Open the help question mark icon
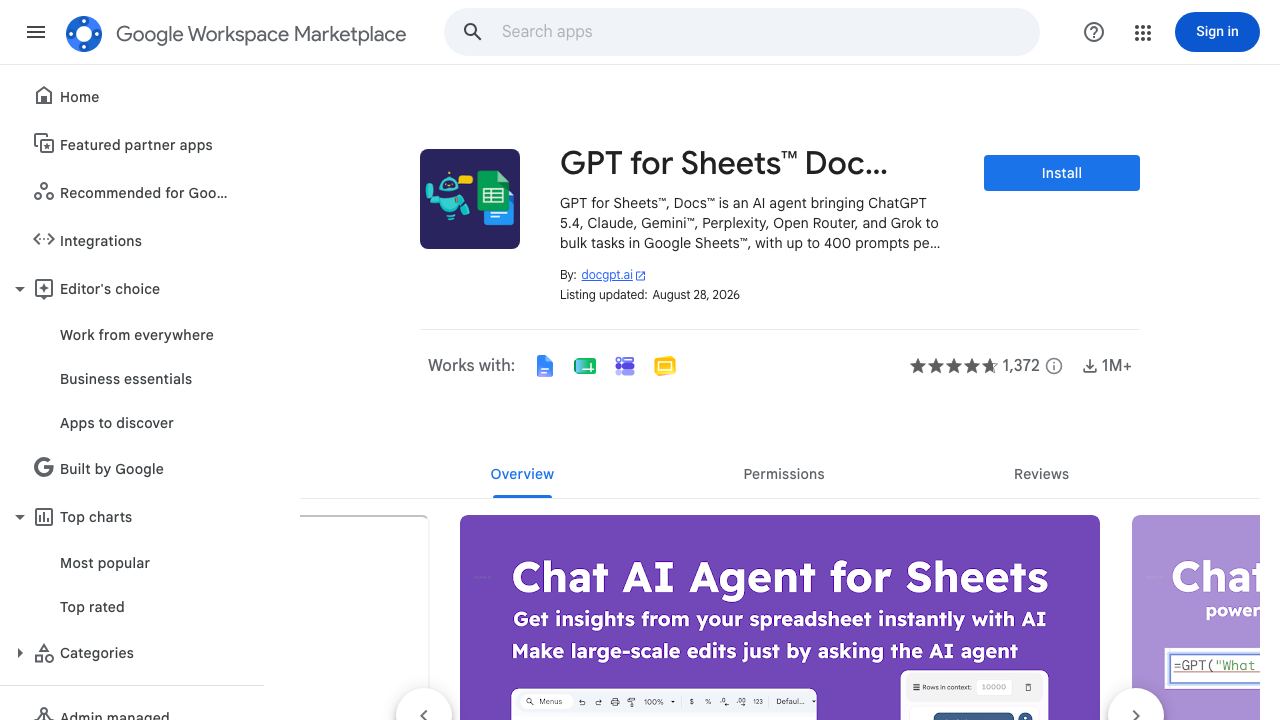Image resolution: width=1280 pixels, height=720 pixels. point(1094,32)
